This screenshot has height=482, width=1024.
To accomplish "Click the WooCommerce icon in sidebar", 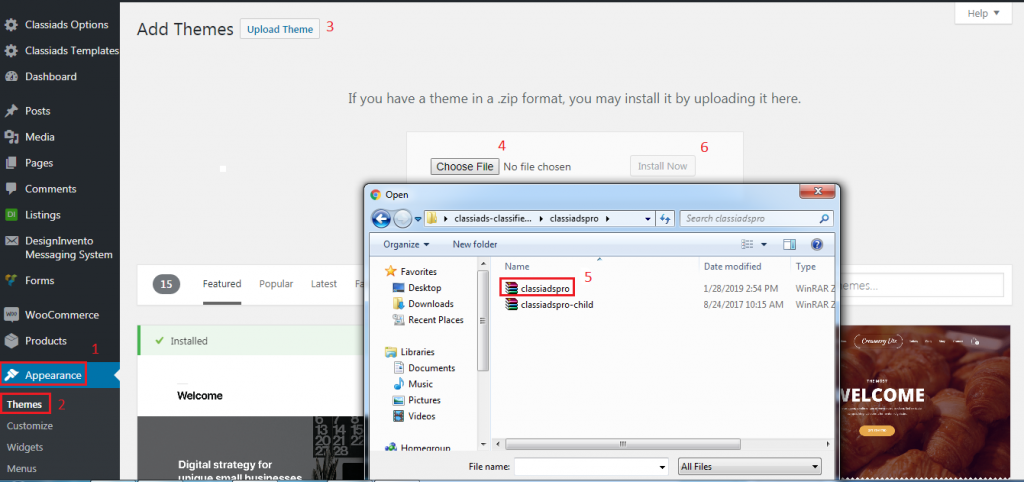I will click(x=11, y=315).
